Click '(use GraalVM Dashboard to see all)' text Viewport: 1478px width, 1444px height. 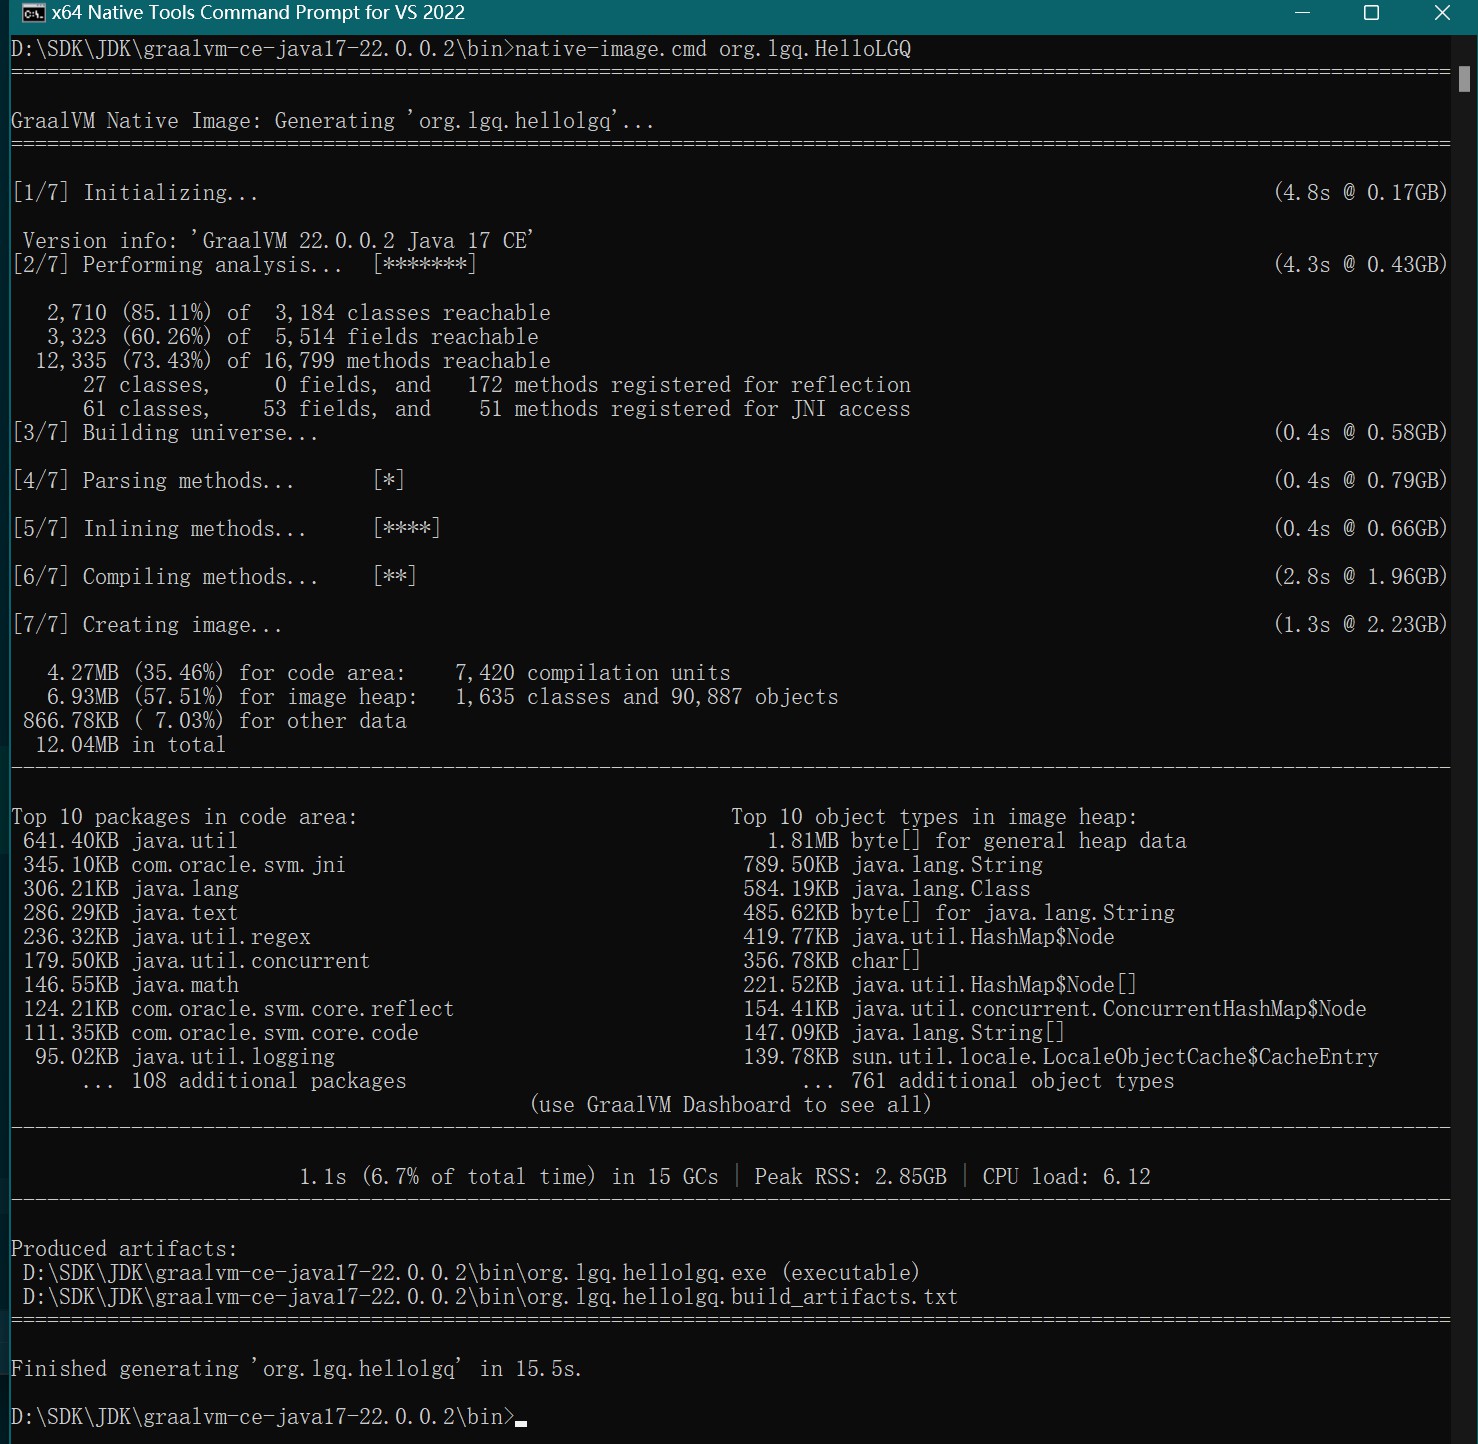(x=731, y=1105)
